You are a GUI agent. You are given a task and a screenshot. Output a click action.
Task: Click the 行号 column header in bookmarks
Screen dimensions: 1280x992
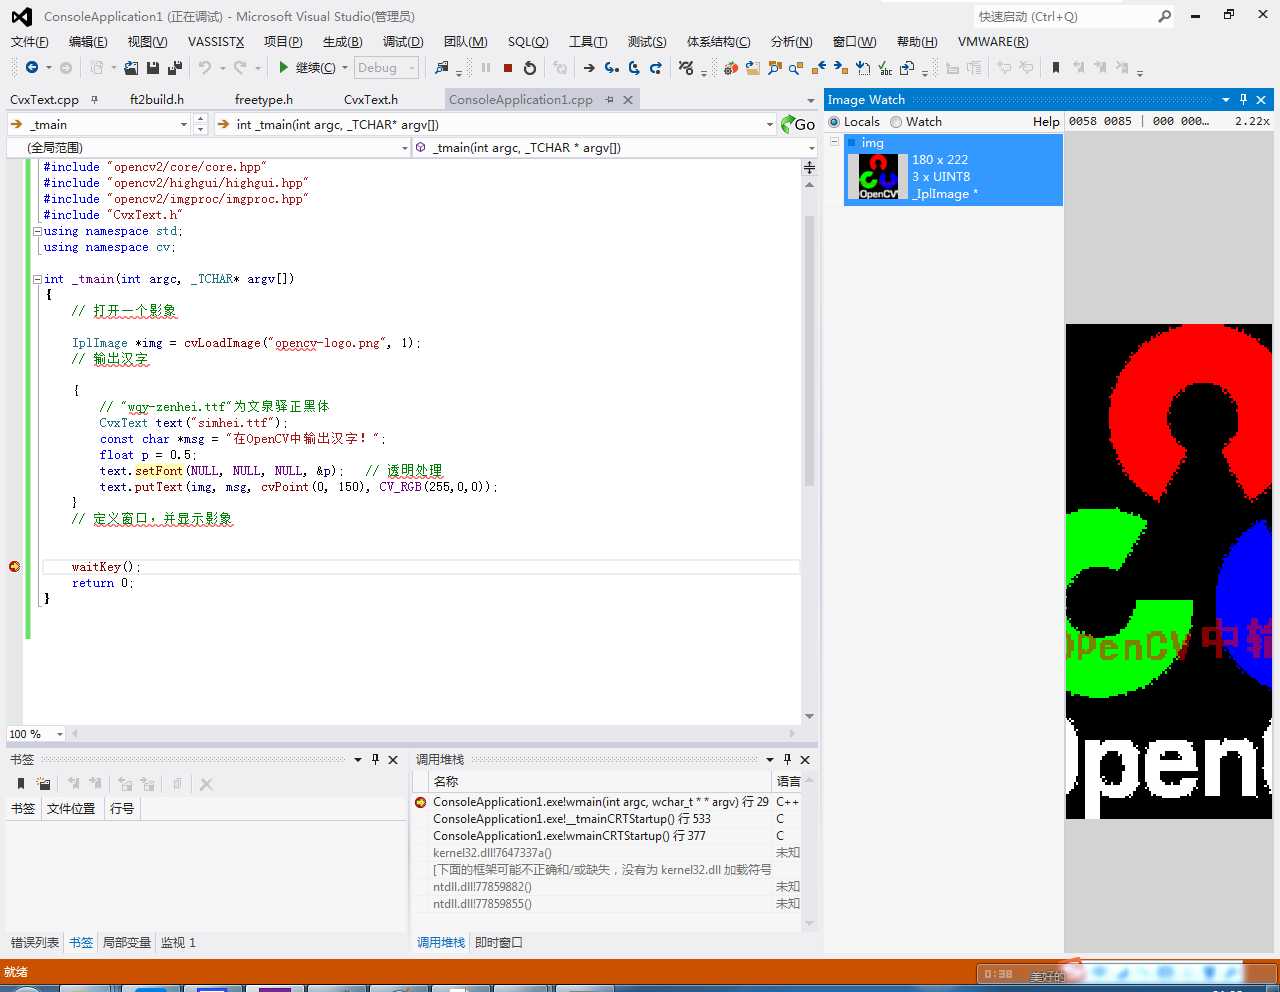[122, 808]
